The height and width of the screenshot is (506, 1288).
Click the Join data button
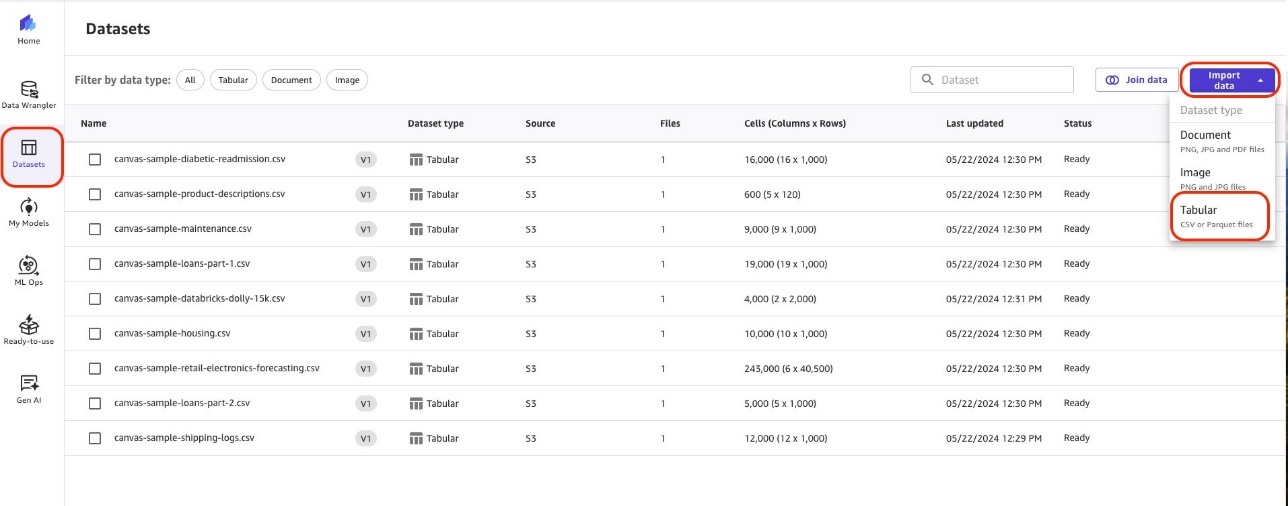tap(1137, 80)
